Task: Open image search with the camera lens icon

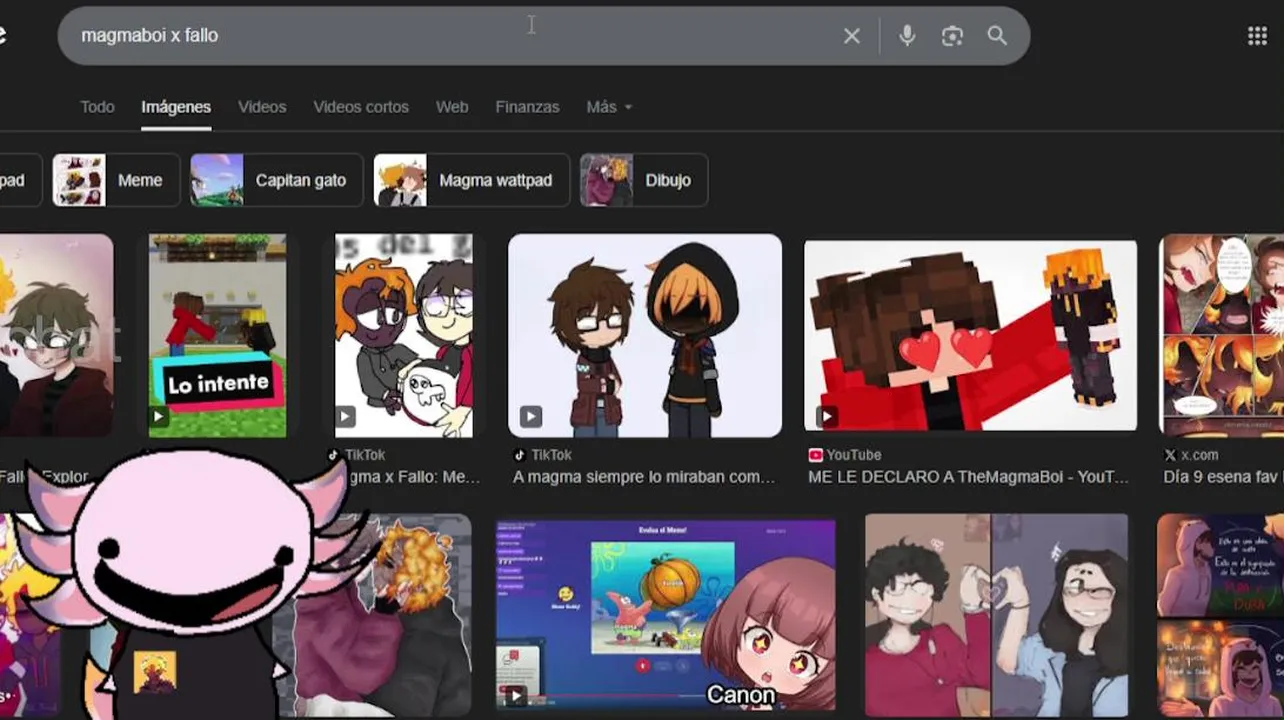Action: pos(952,36)
